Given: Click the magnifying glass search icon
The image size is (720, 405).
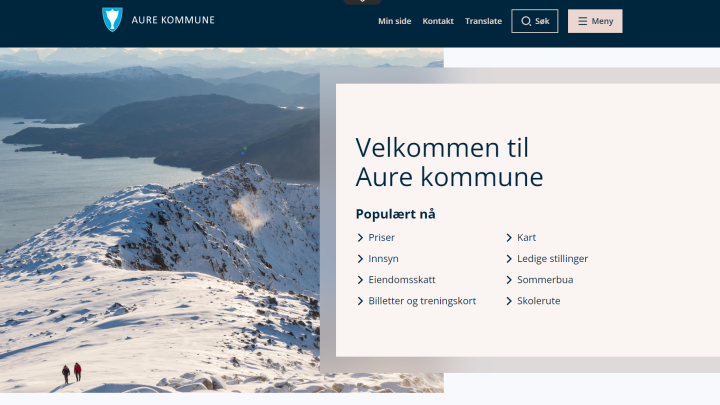Looking at the screenshot, I should click(526, 21).
